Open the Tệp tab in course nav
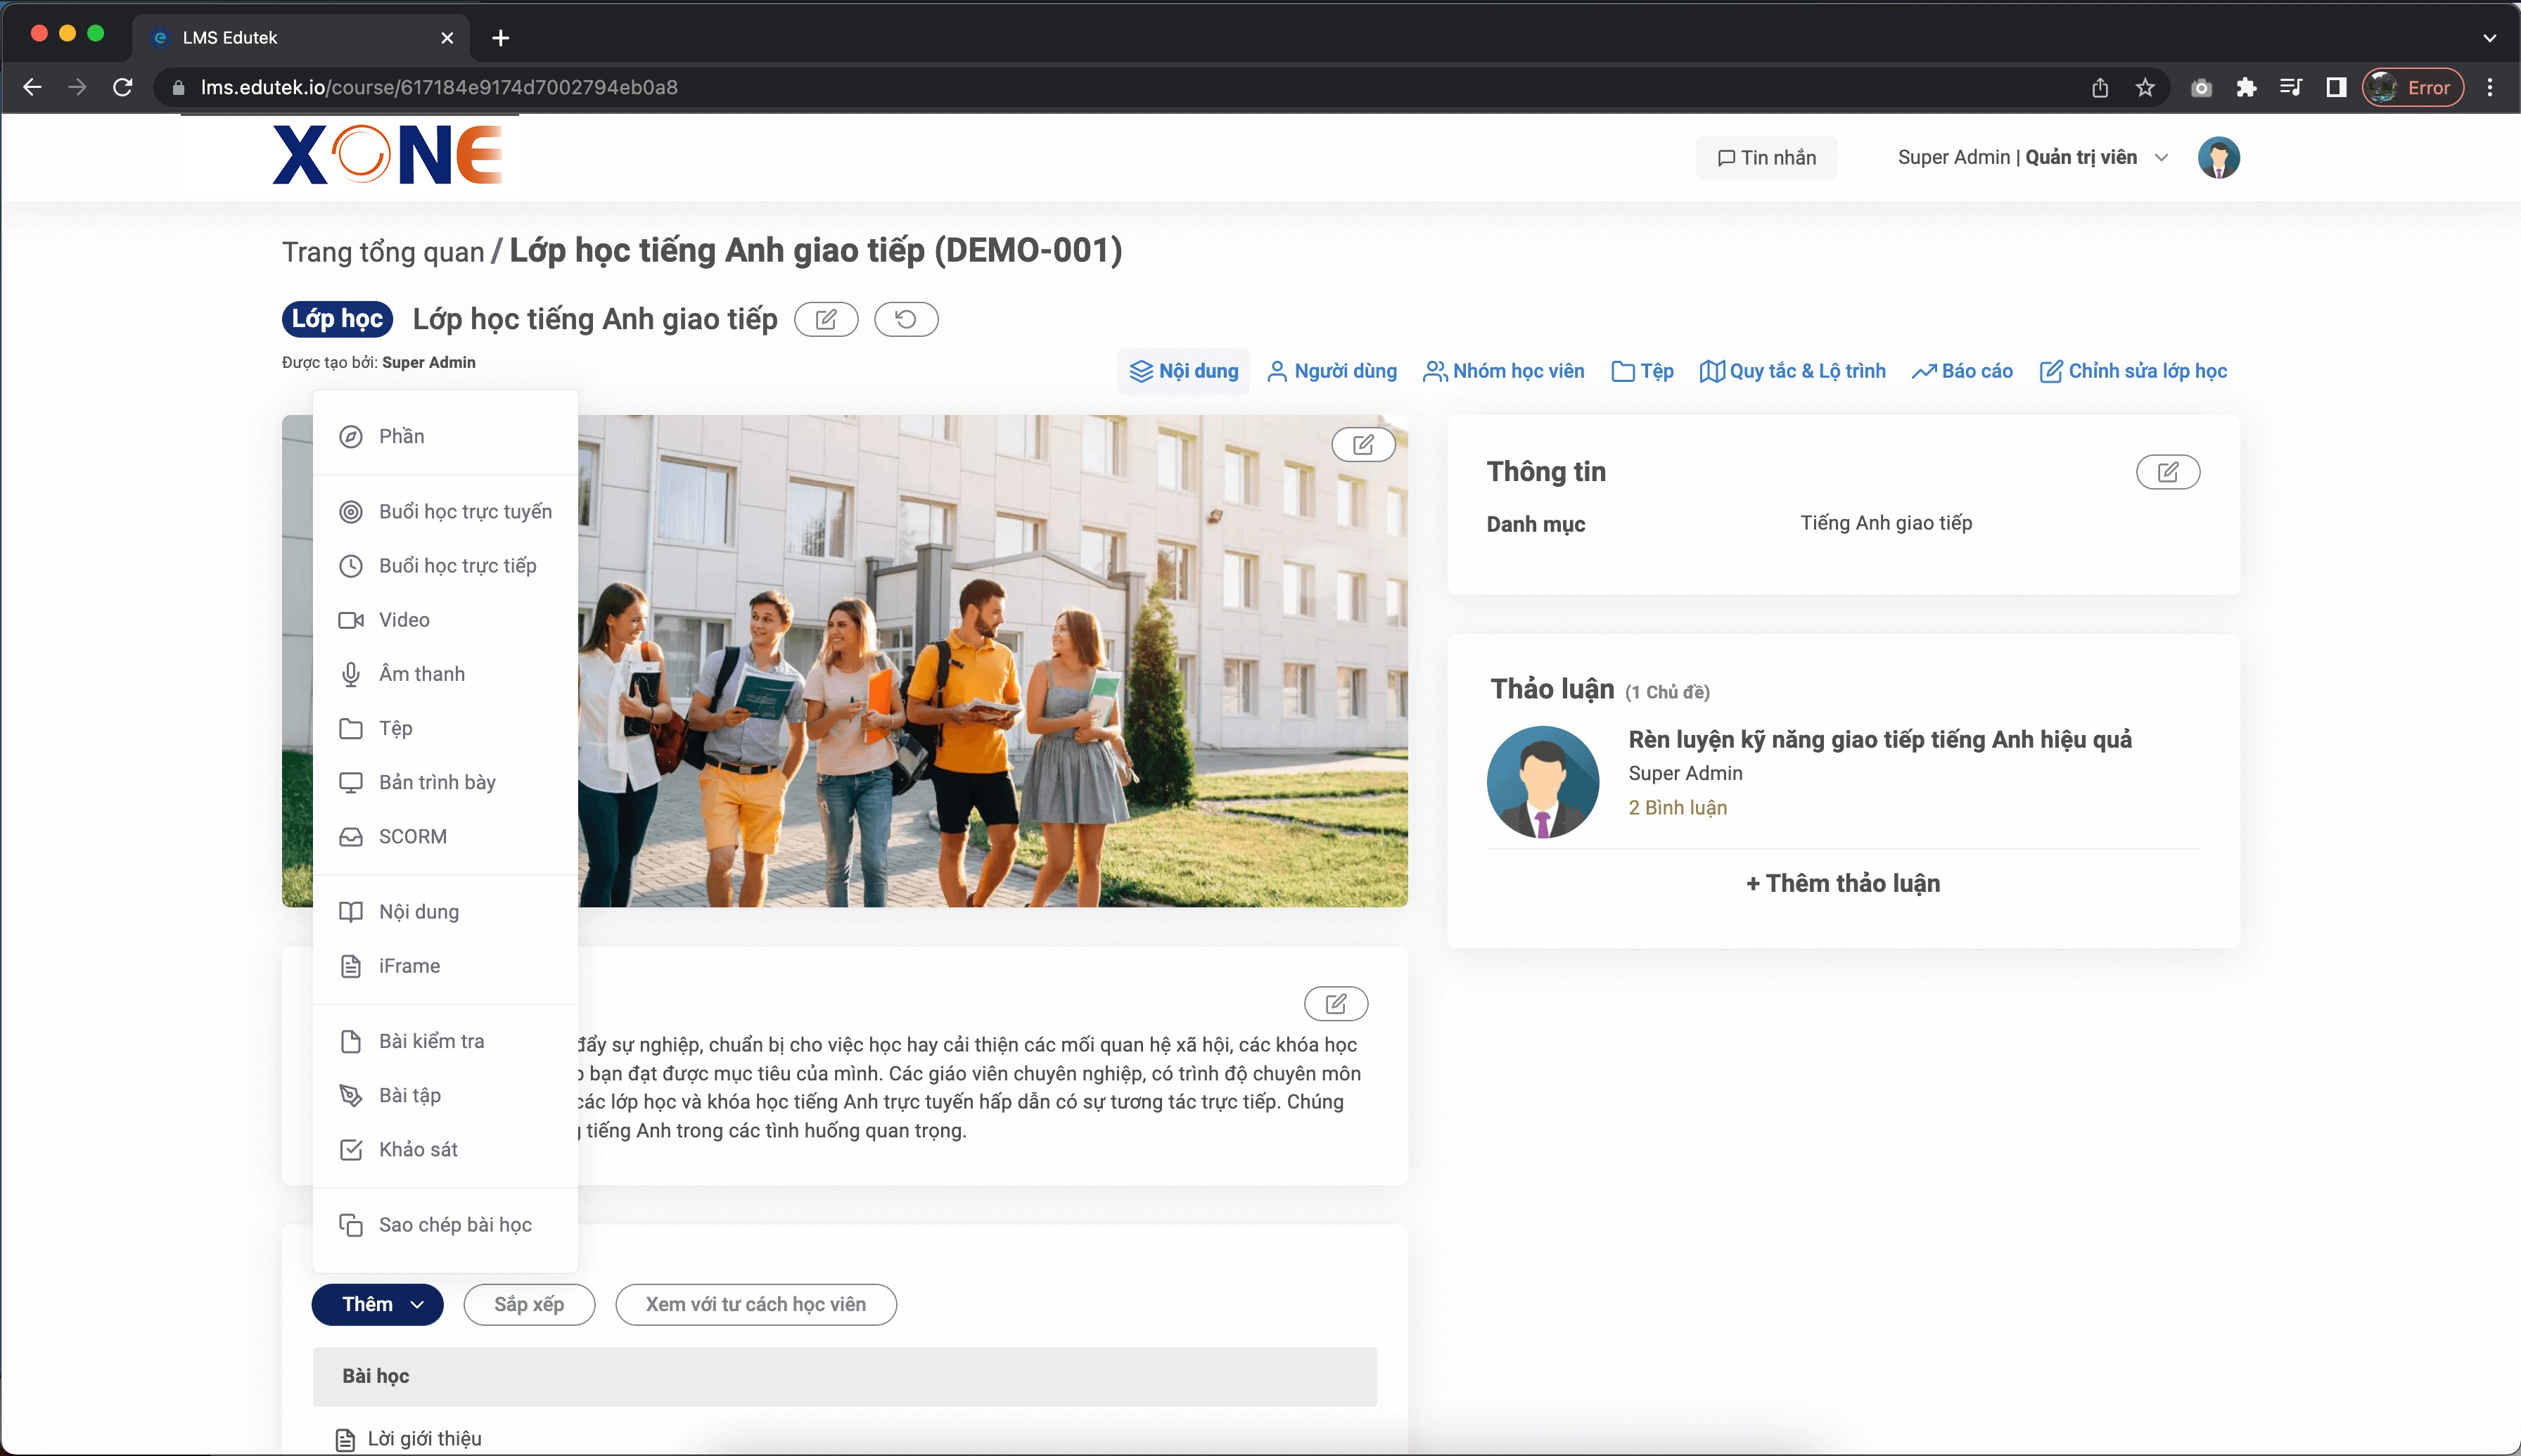The width and height of the screenshot is (2521, 1456). (1642, 371)
